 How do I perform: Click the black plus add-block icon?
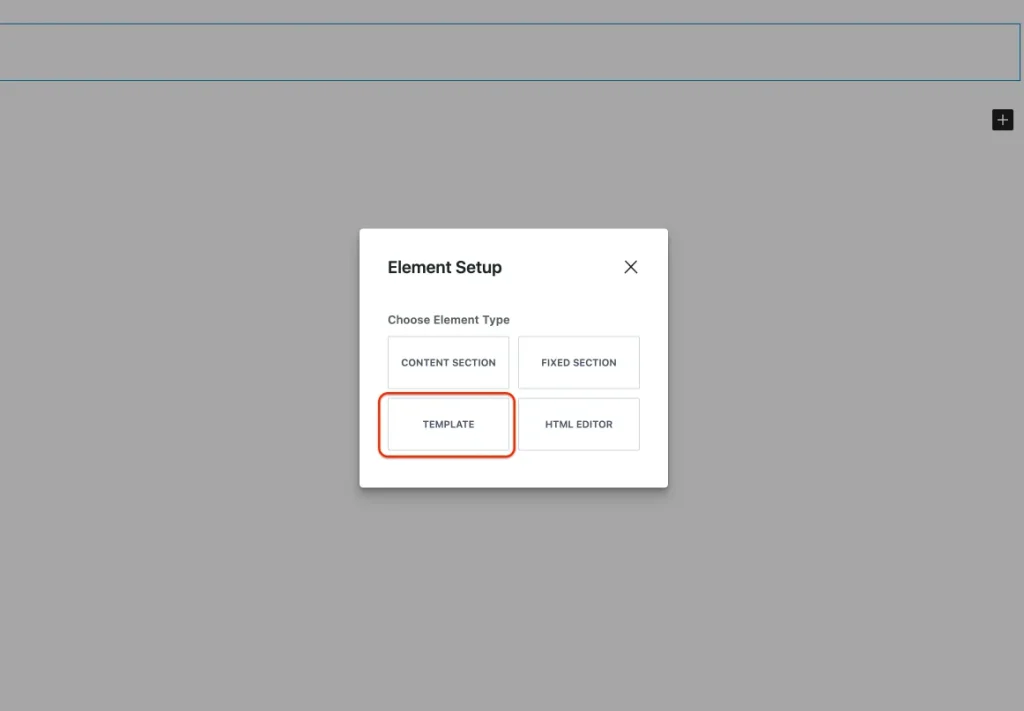point(1002,119)
